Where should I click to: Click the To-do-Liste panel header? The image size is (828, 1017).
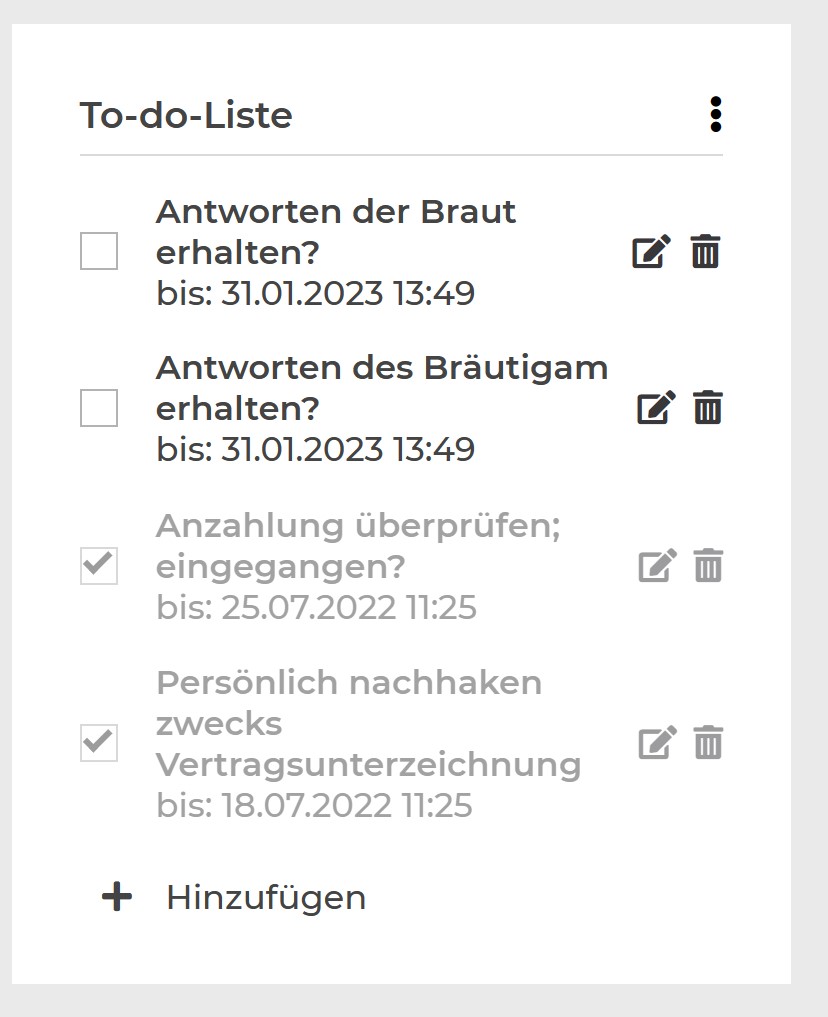(x=186, y=116)
